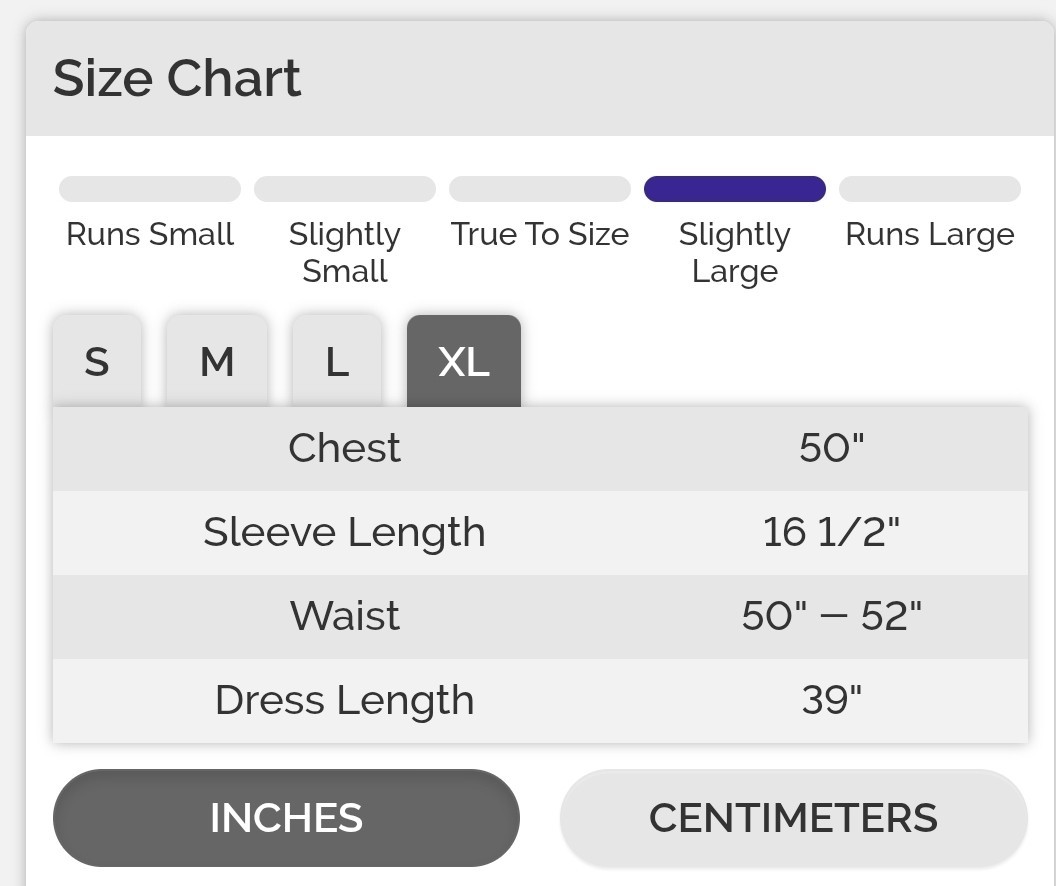Image resolution: width=1056 pixels, height=886 pixels.
Task: Click the Runs Small fit bar
Action: (x=150, y=189)
